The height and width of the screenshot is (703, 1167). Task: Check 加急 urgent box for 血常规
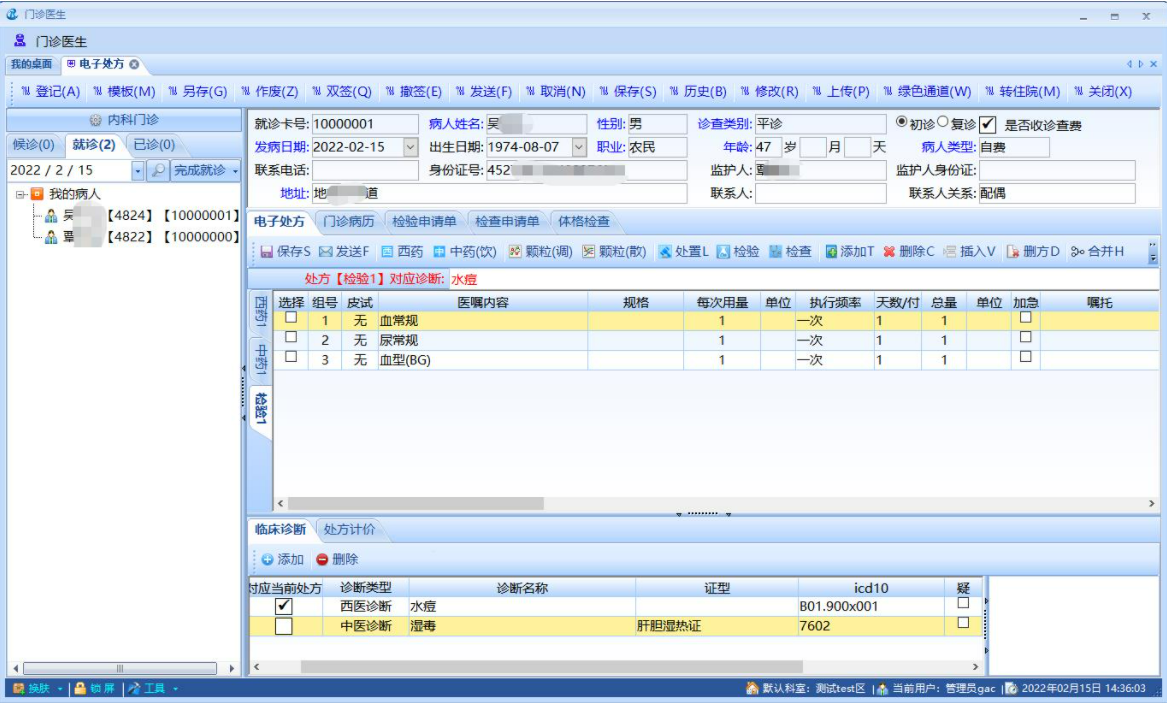(x=1026, y=318)
